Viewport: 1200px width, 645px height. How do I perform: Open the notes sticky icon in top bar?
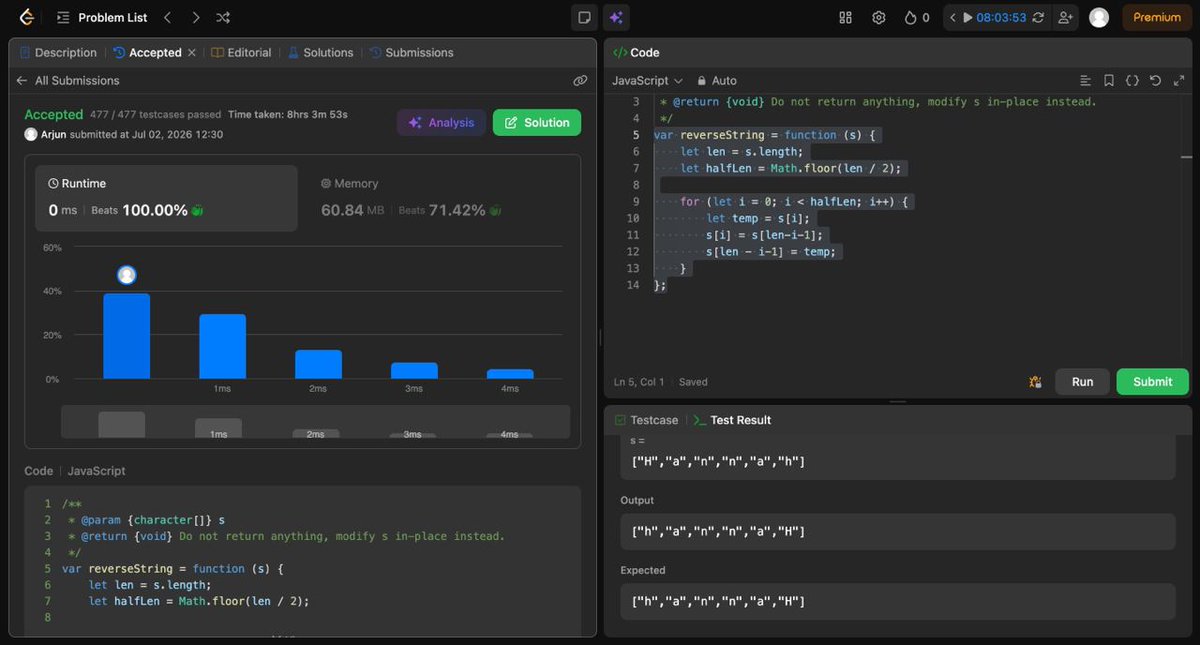coord(584,17)
